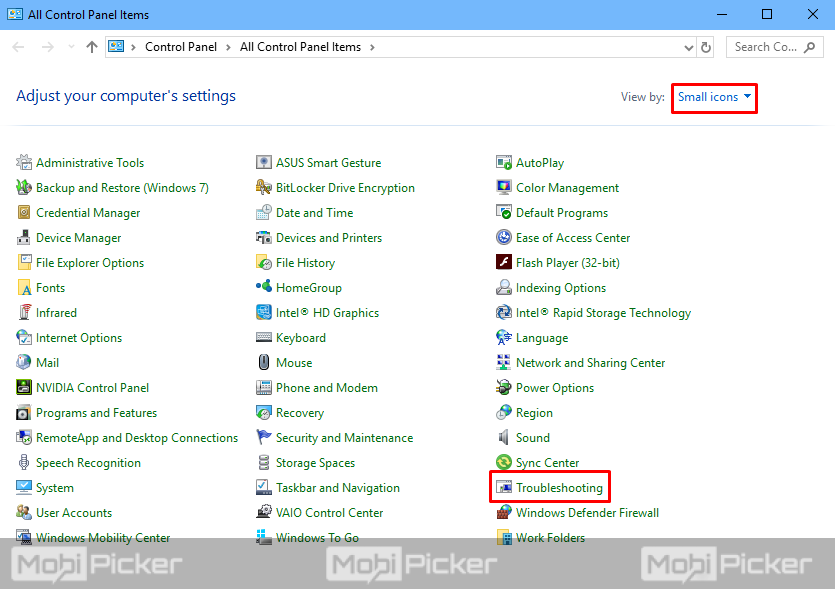Expand the chevron after All Control Panel Items
This screenshot has height=589, width=835.
[372, 47]
